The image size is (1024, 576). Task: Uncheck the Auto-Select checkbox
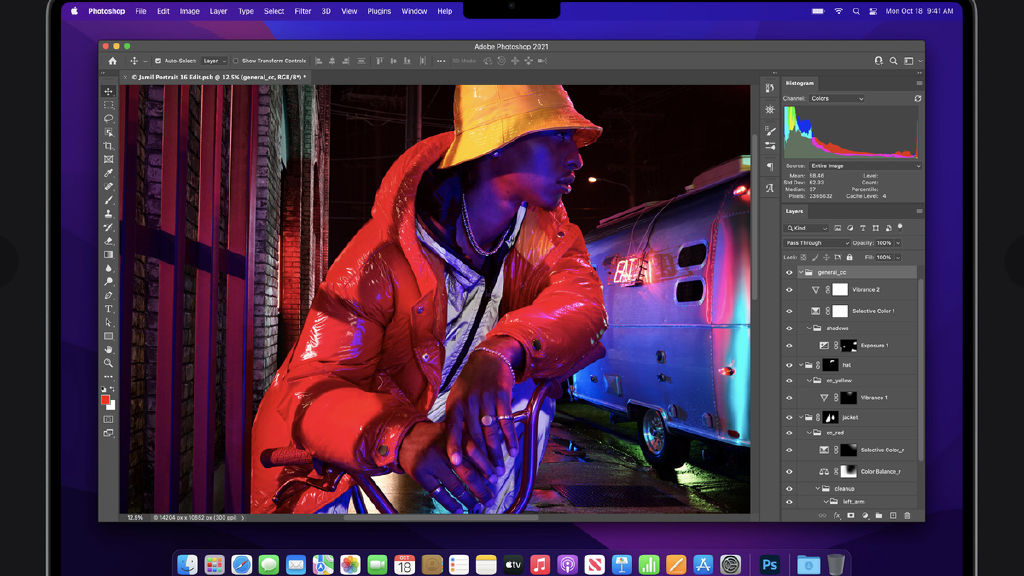(158, 61)
